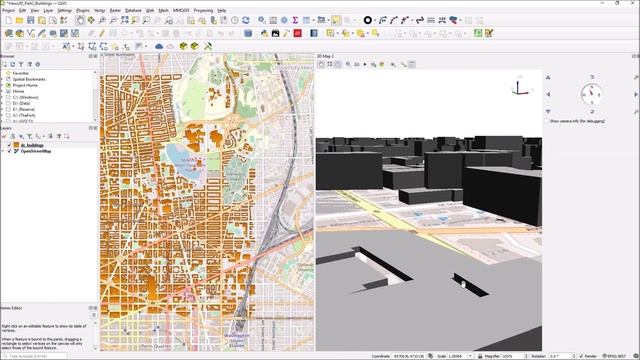The height and width of the screenshot is (360, 640).
Task: Choose the Zoom In magnifier tool
Action: click(102, 20)
